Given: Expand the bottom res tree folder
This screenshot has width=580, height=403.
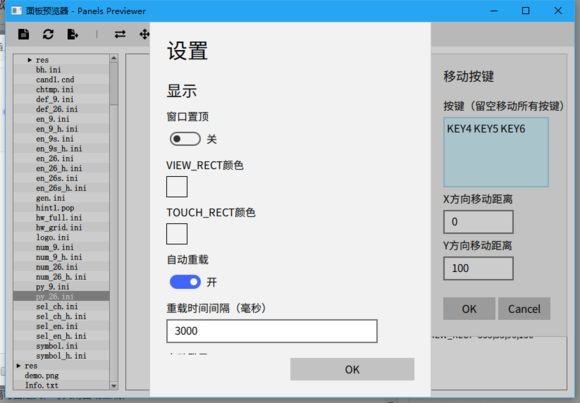Looking at the screenshot, I should (18, 366).
